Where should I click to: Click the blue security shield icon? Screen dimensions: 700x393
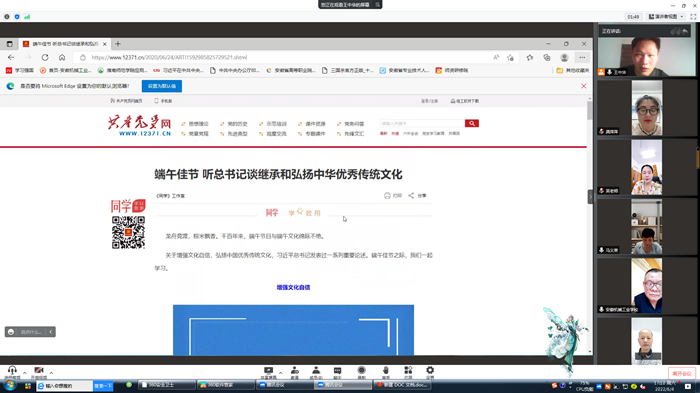(x=17, y=17)
